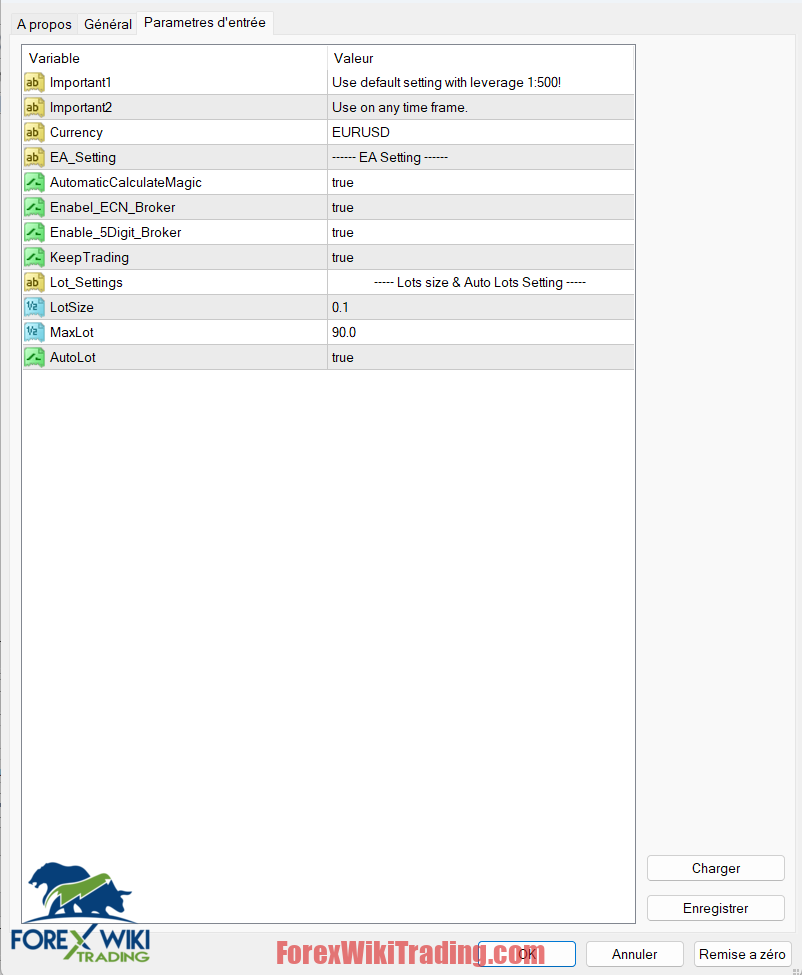Select the AutoLot variable name

pos(73,357)
